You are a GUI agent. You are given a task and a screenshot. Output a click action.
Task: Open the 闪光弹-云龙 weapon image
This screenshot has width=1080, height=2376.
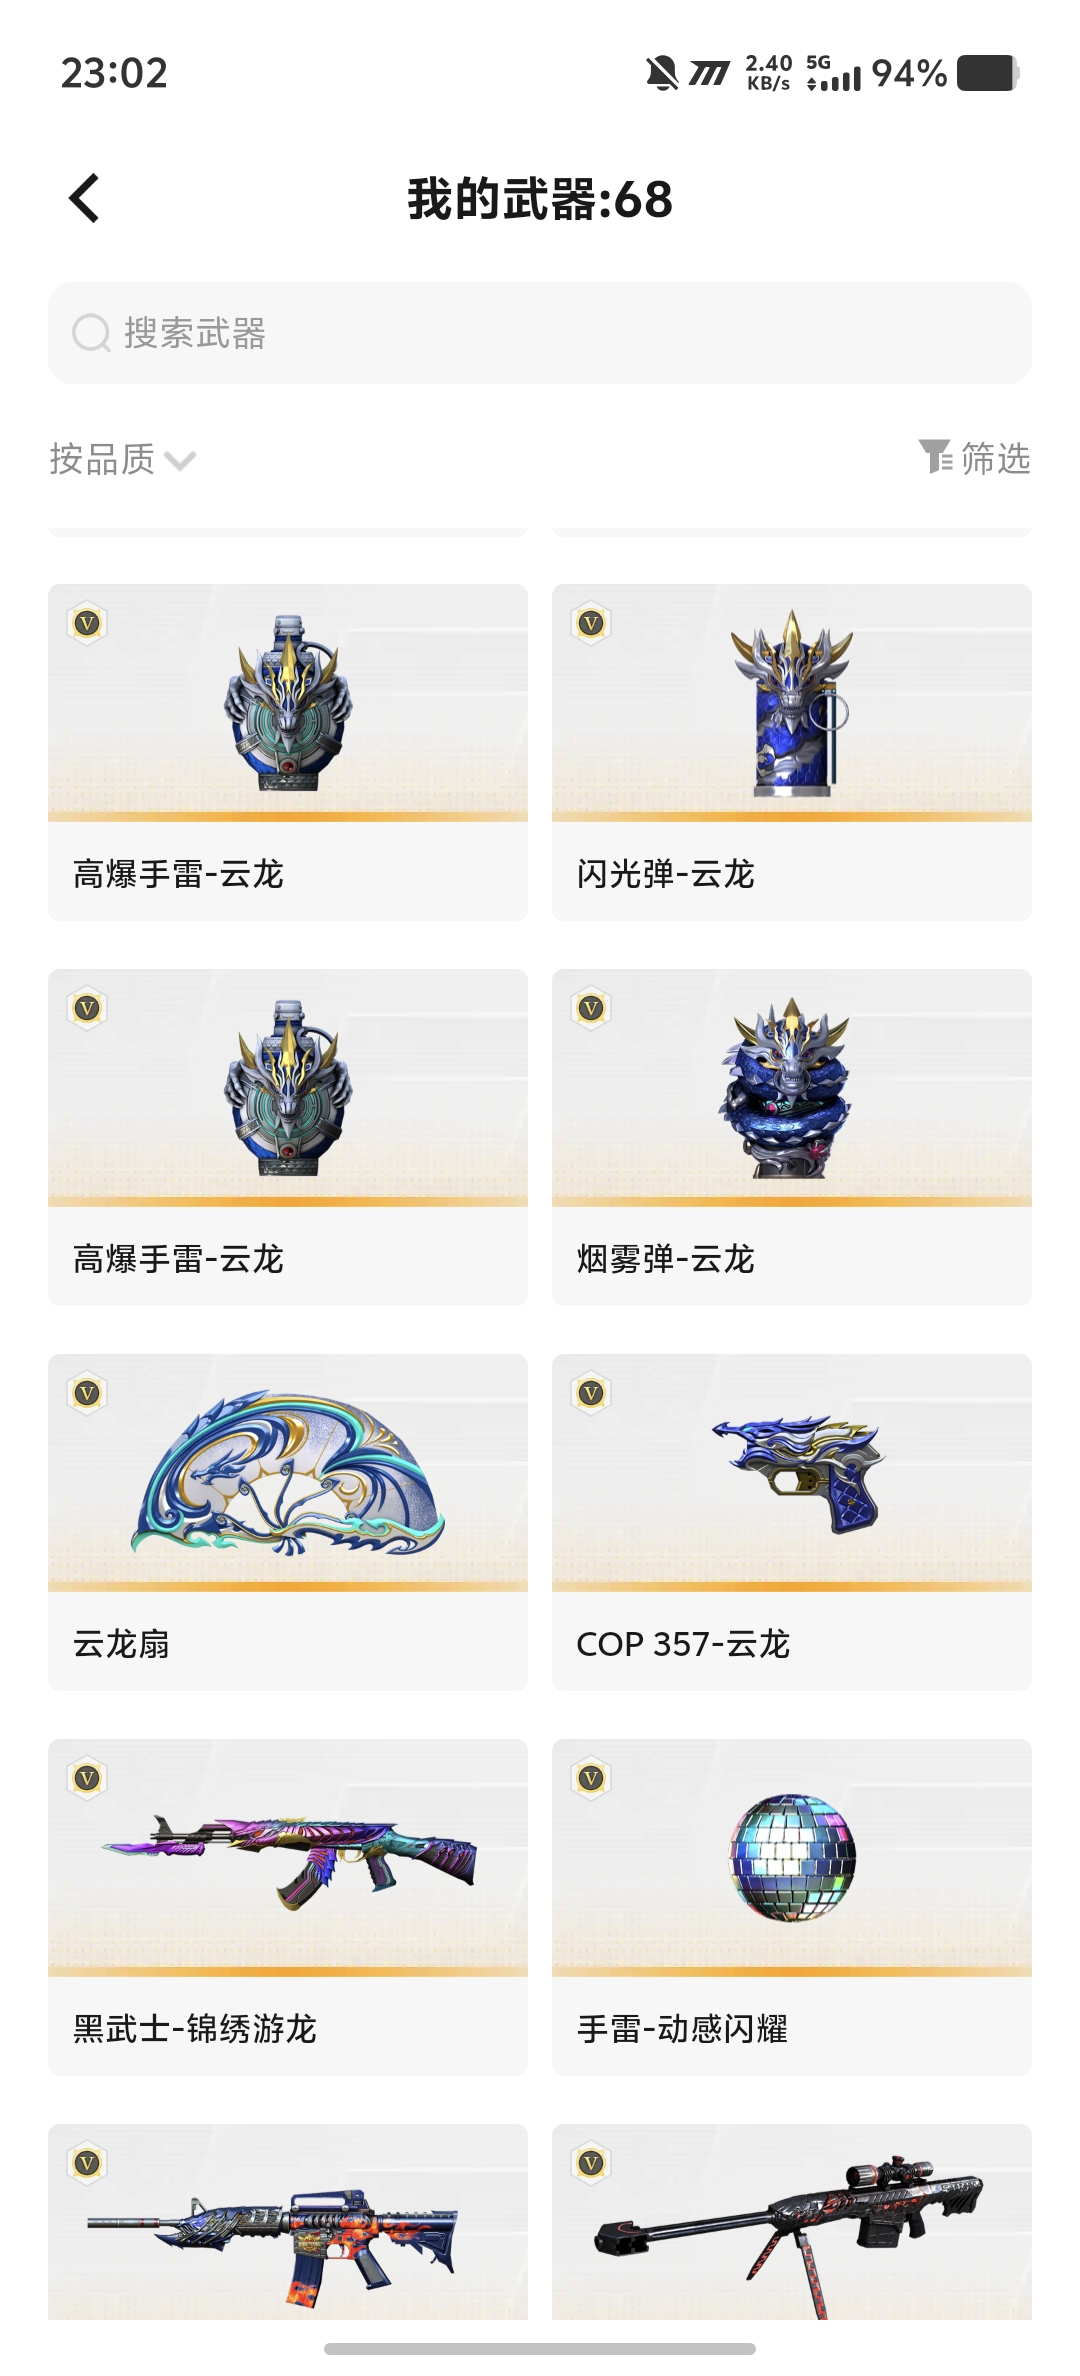792,703
